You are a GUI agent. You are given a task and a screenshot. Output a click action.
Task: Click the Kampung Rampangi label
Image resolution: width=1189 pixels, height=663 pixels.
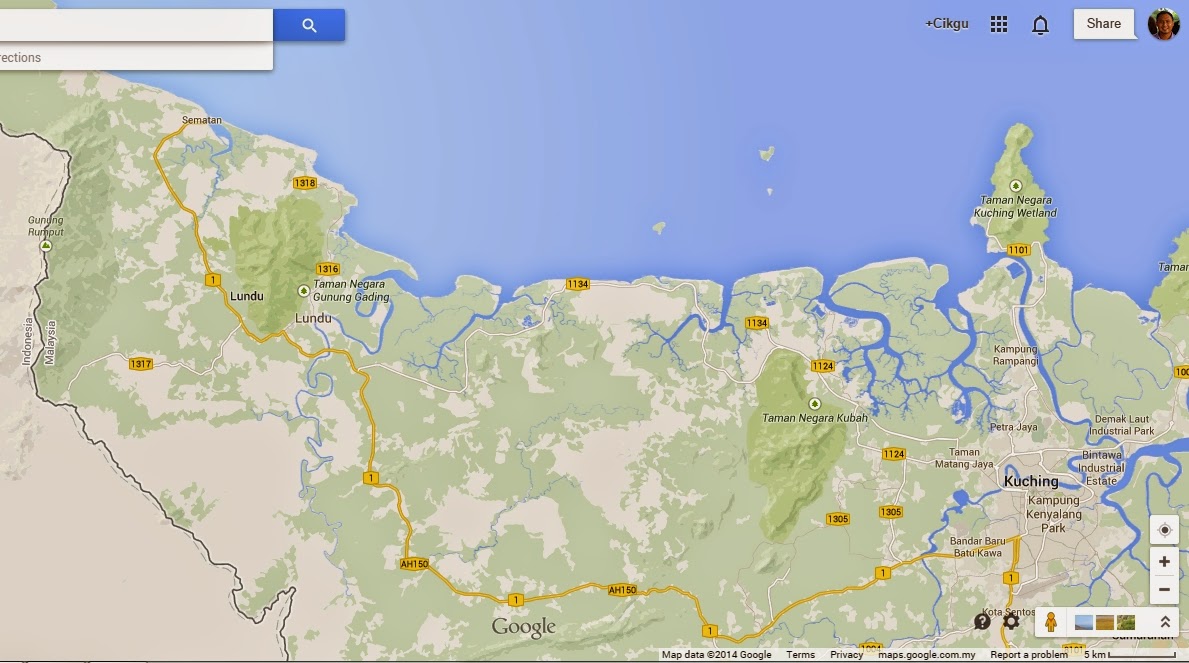click(x=1015, y=355)
